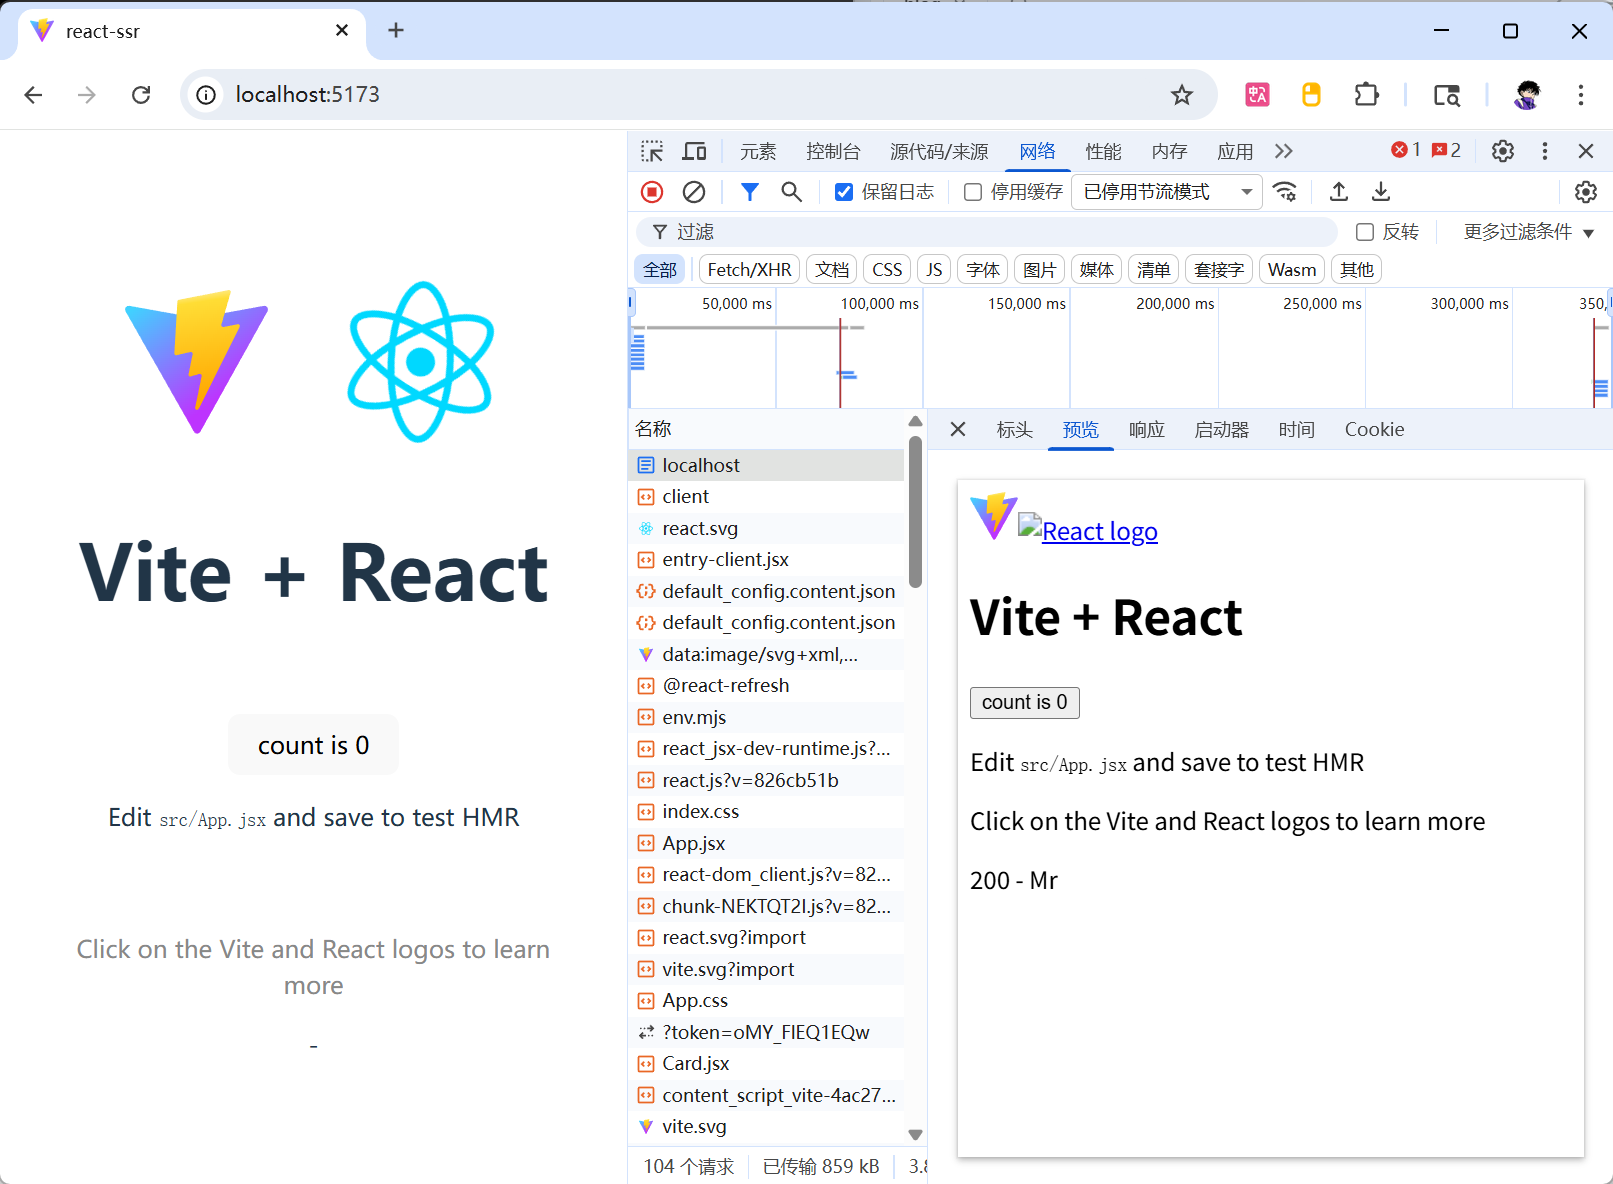Click the inspect element picker icon

tap(652, 151)
